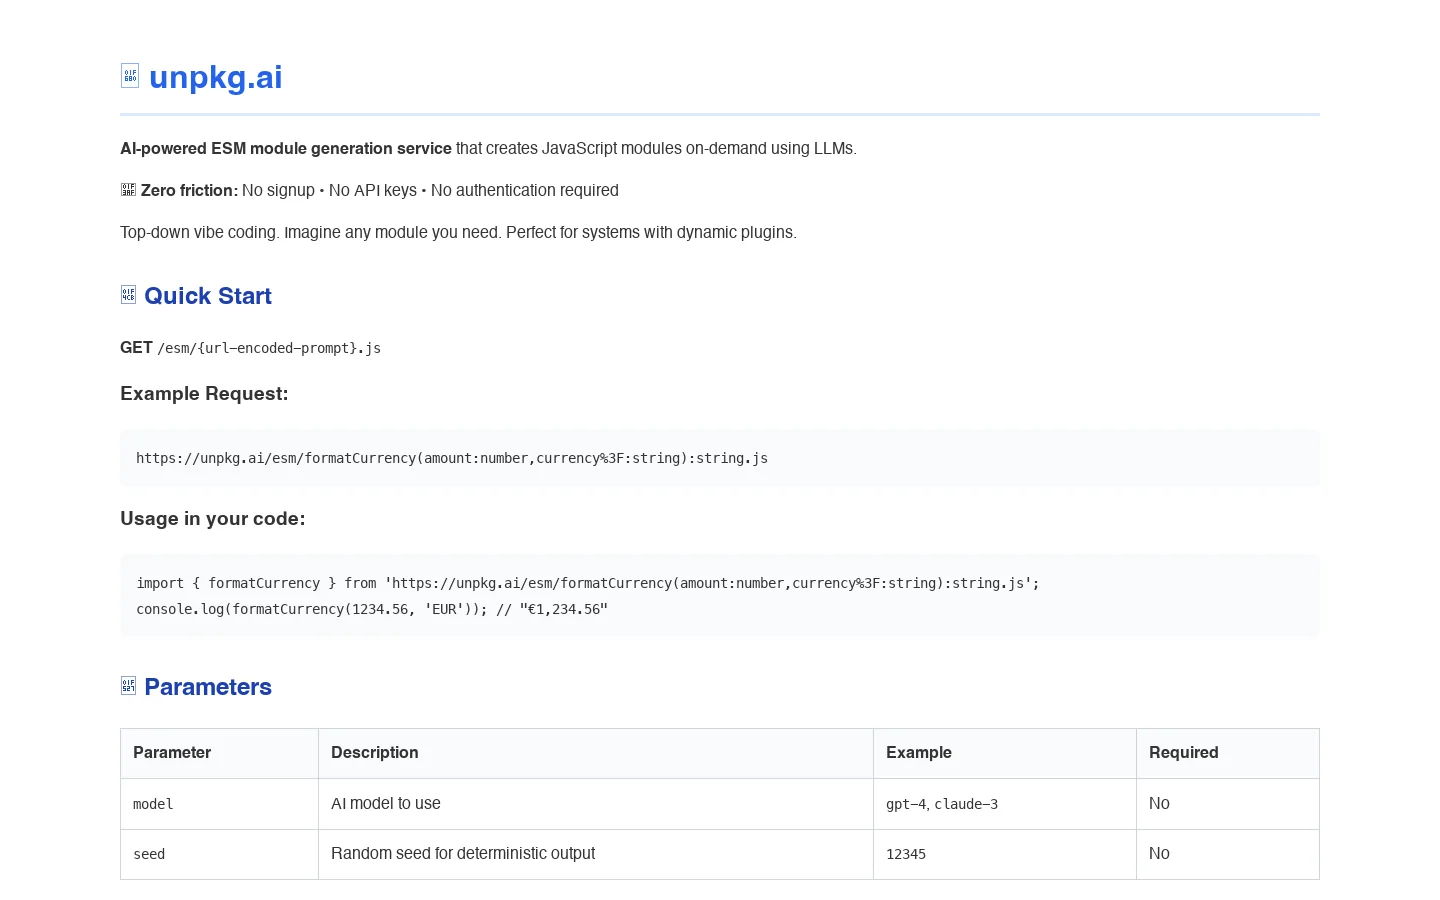Screen dimensions: 1440x900
Task: Click the 'No' cell in the seed row
Action: [x=1228, y=854]
